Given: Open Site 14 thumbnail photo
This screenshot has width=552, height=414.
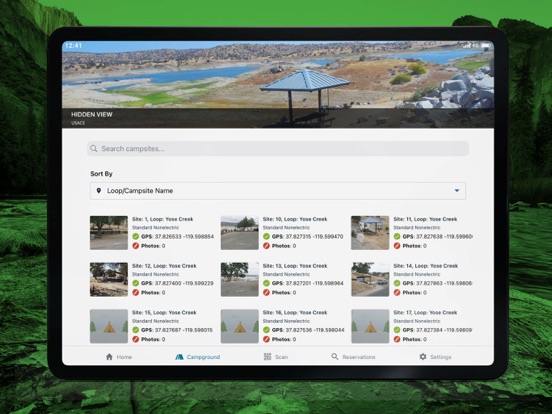Looking at the screenshot, I should (370, 280).
